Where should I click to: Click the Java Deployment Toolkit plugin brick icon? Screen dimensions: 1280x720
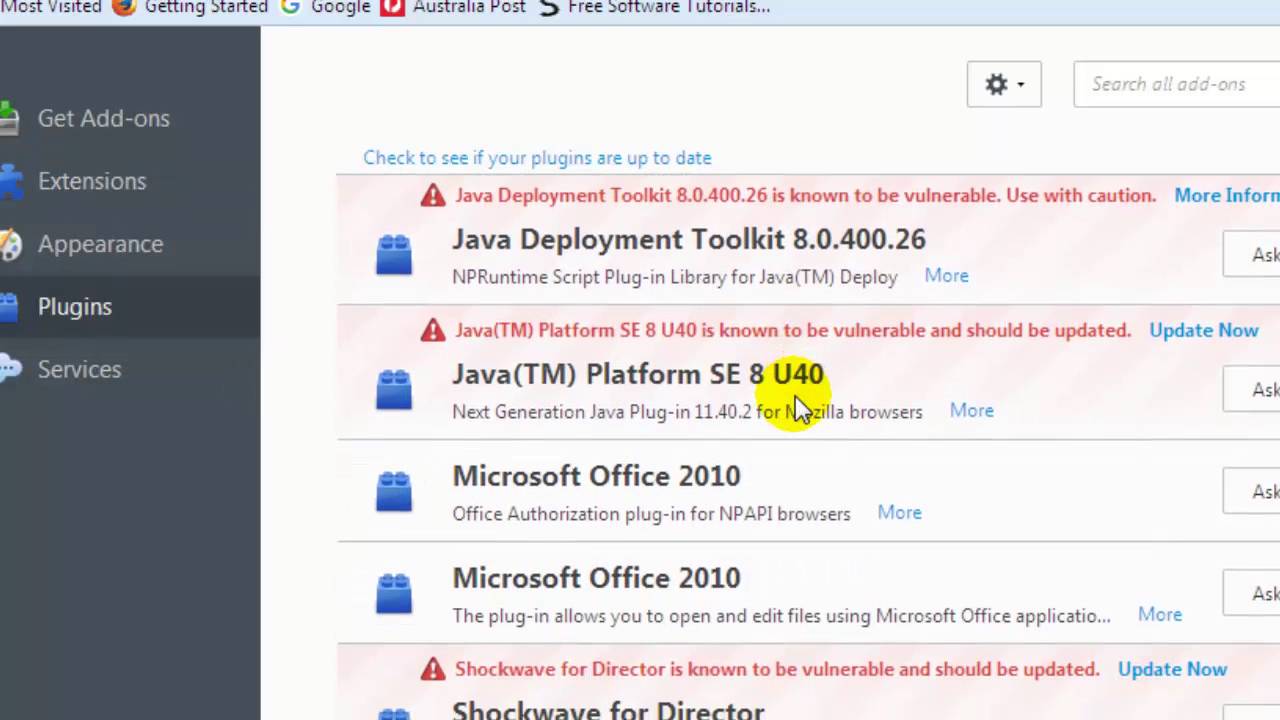tap(394, 254)
